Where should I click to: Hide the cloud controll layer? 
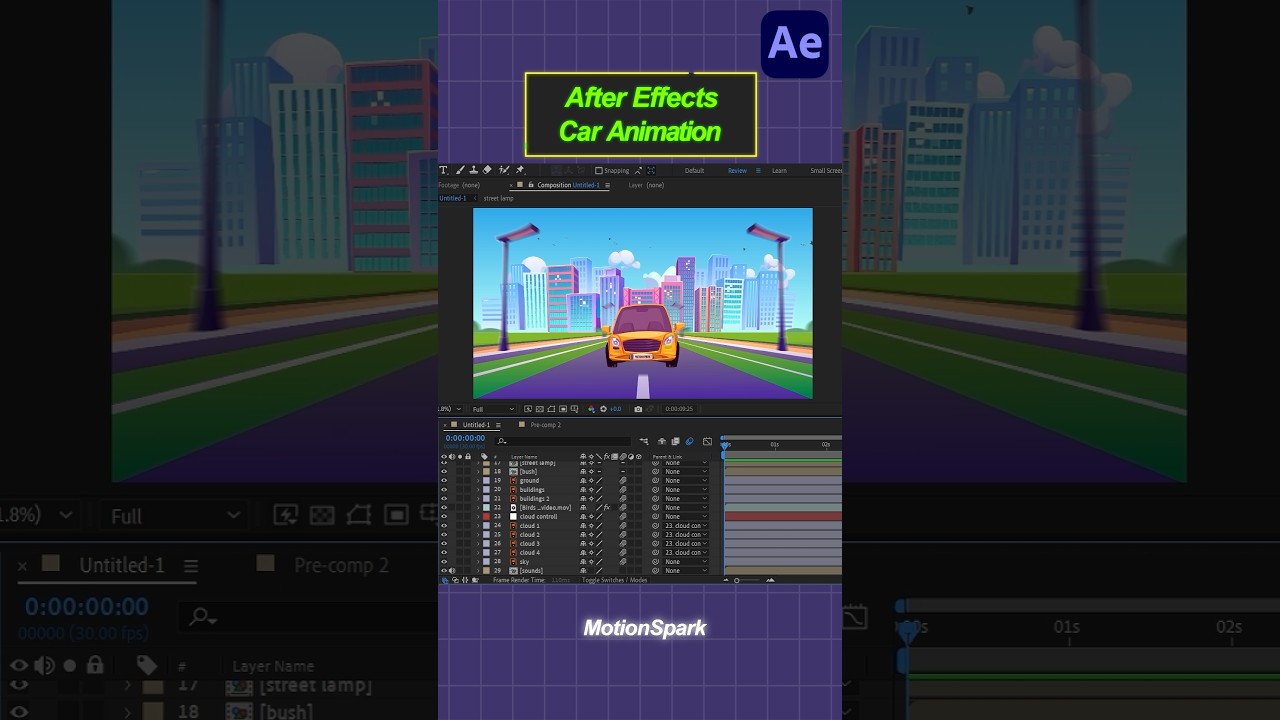click(444, 517)
